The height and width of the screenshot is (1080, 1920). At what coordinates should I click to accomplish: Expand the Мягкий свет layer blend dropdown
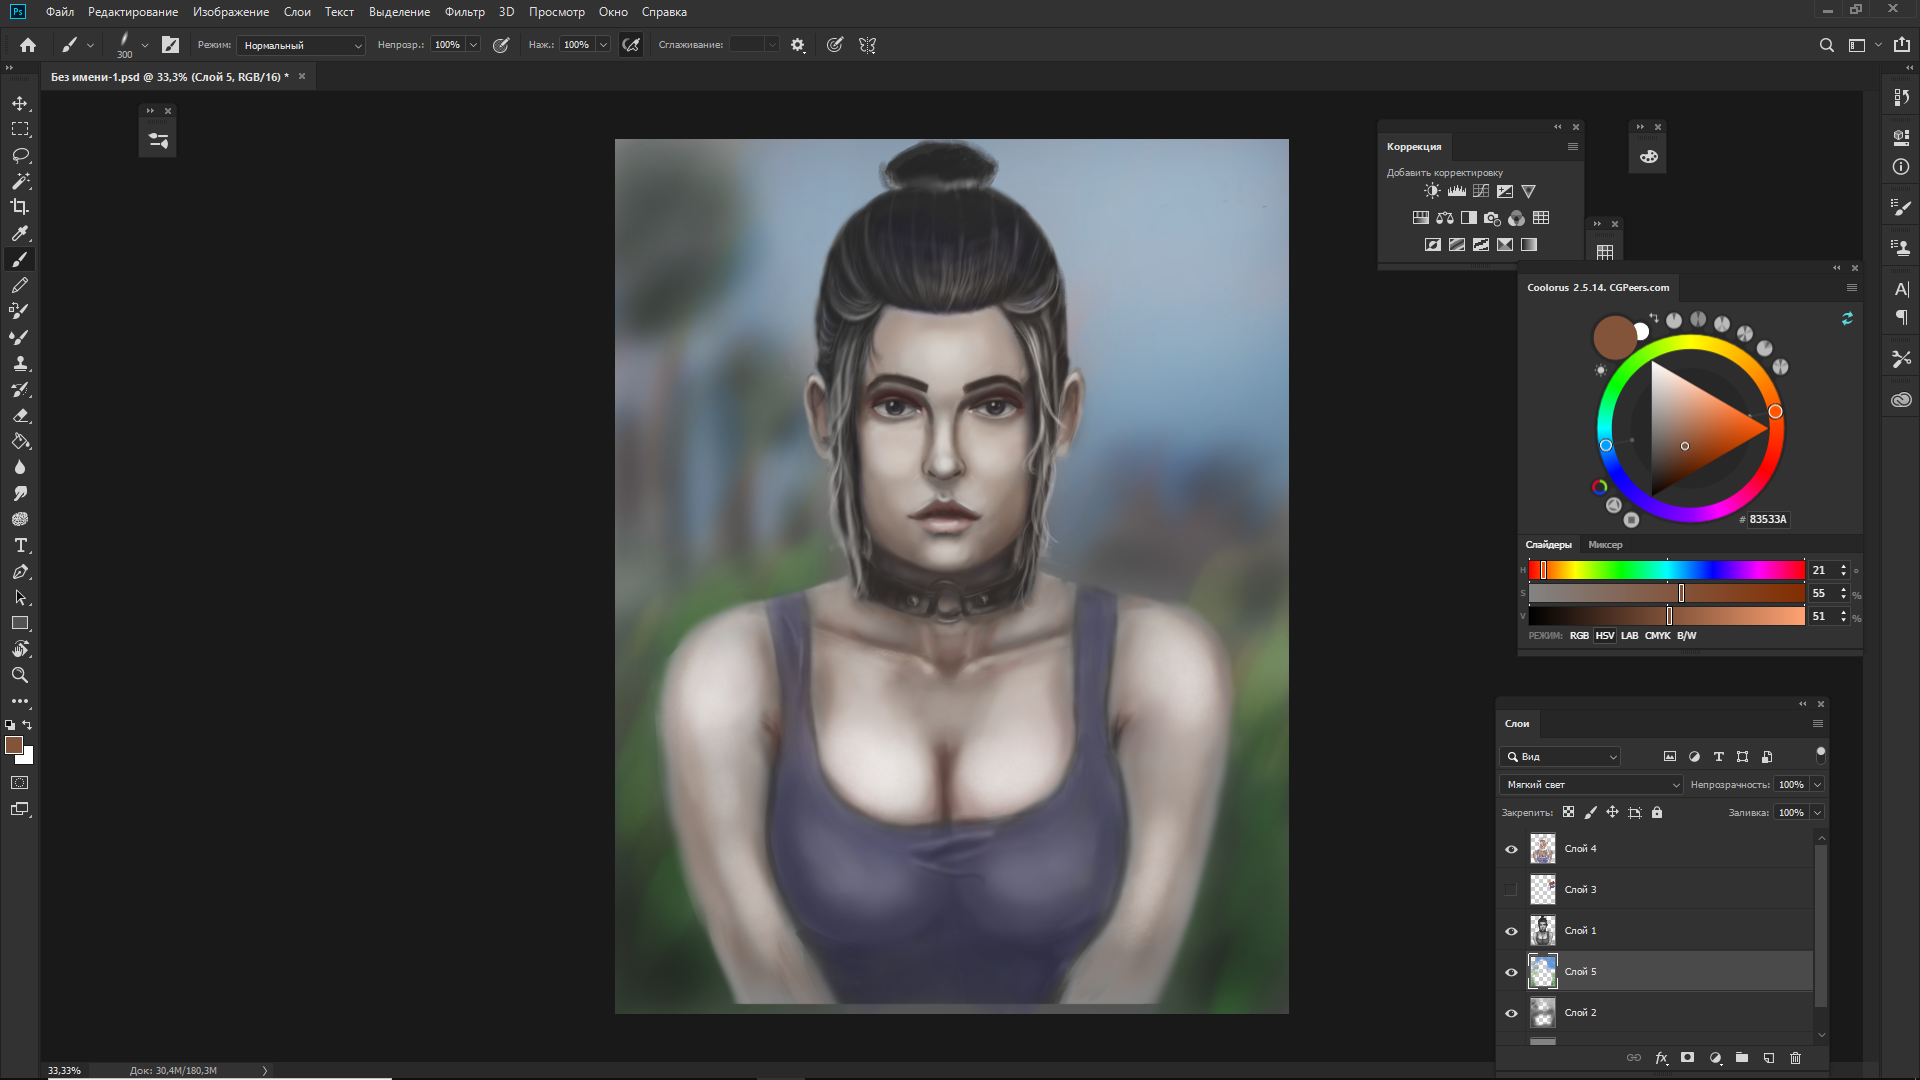click(x=1590, y=785)
